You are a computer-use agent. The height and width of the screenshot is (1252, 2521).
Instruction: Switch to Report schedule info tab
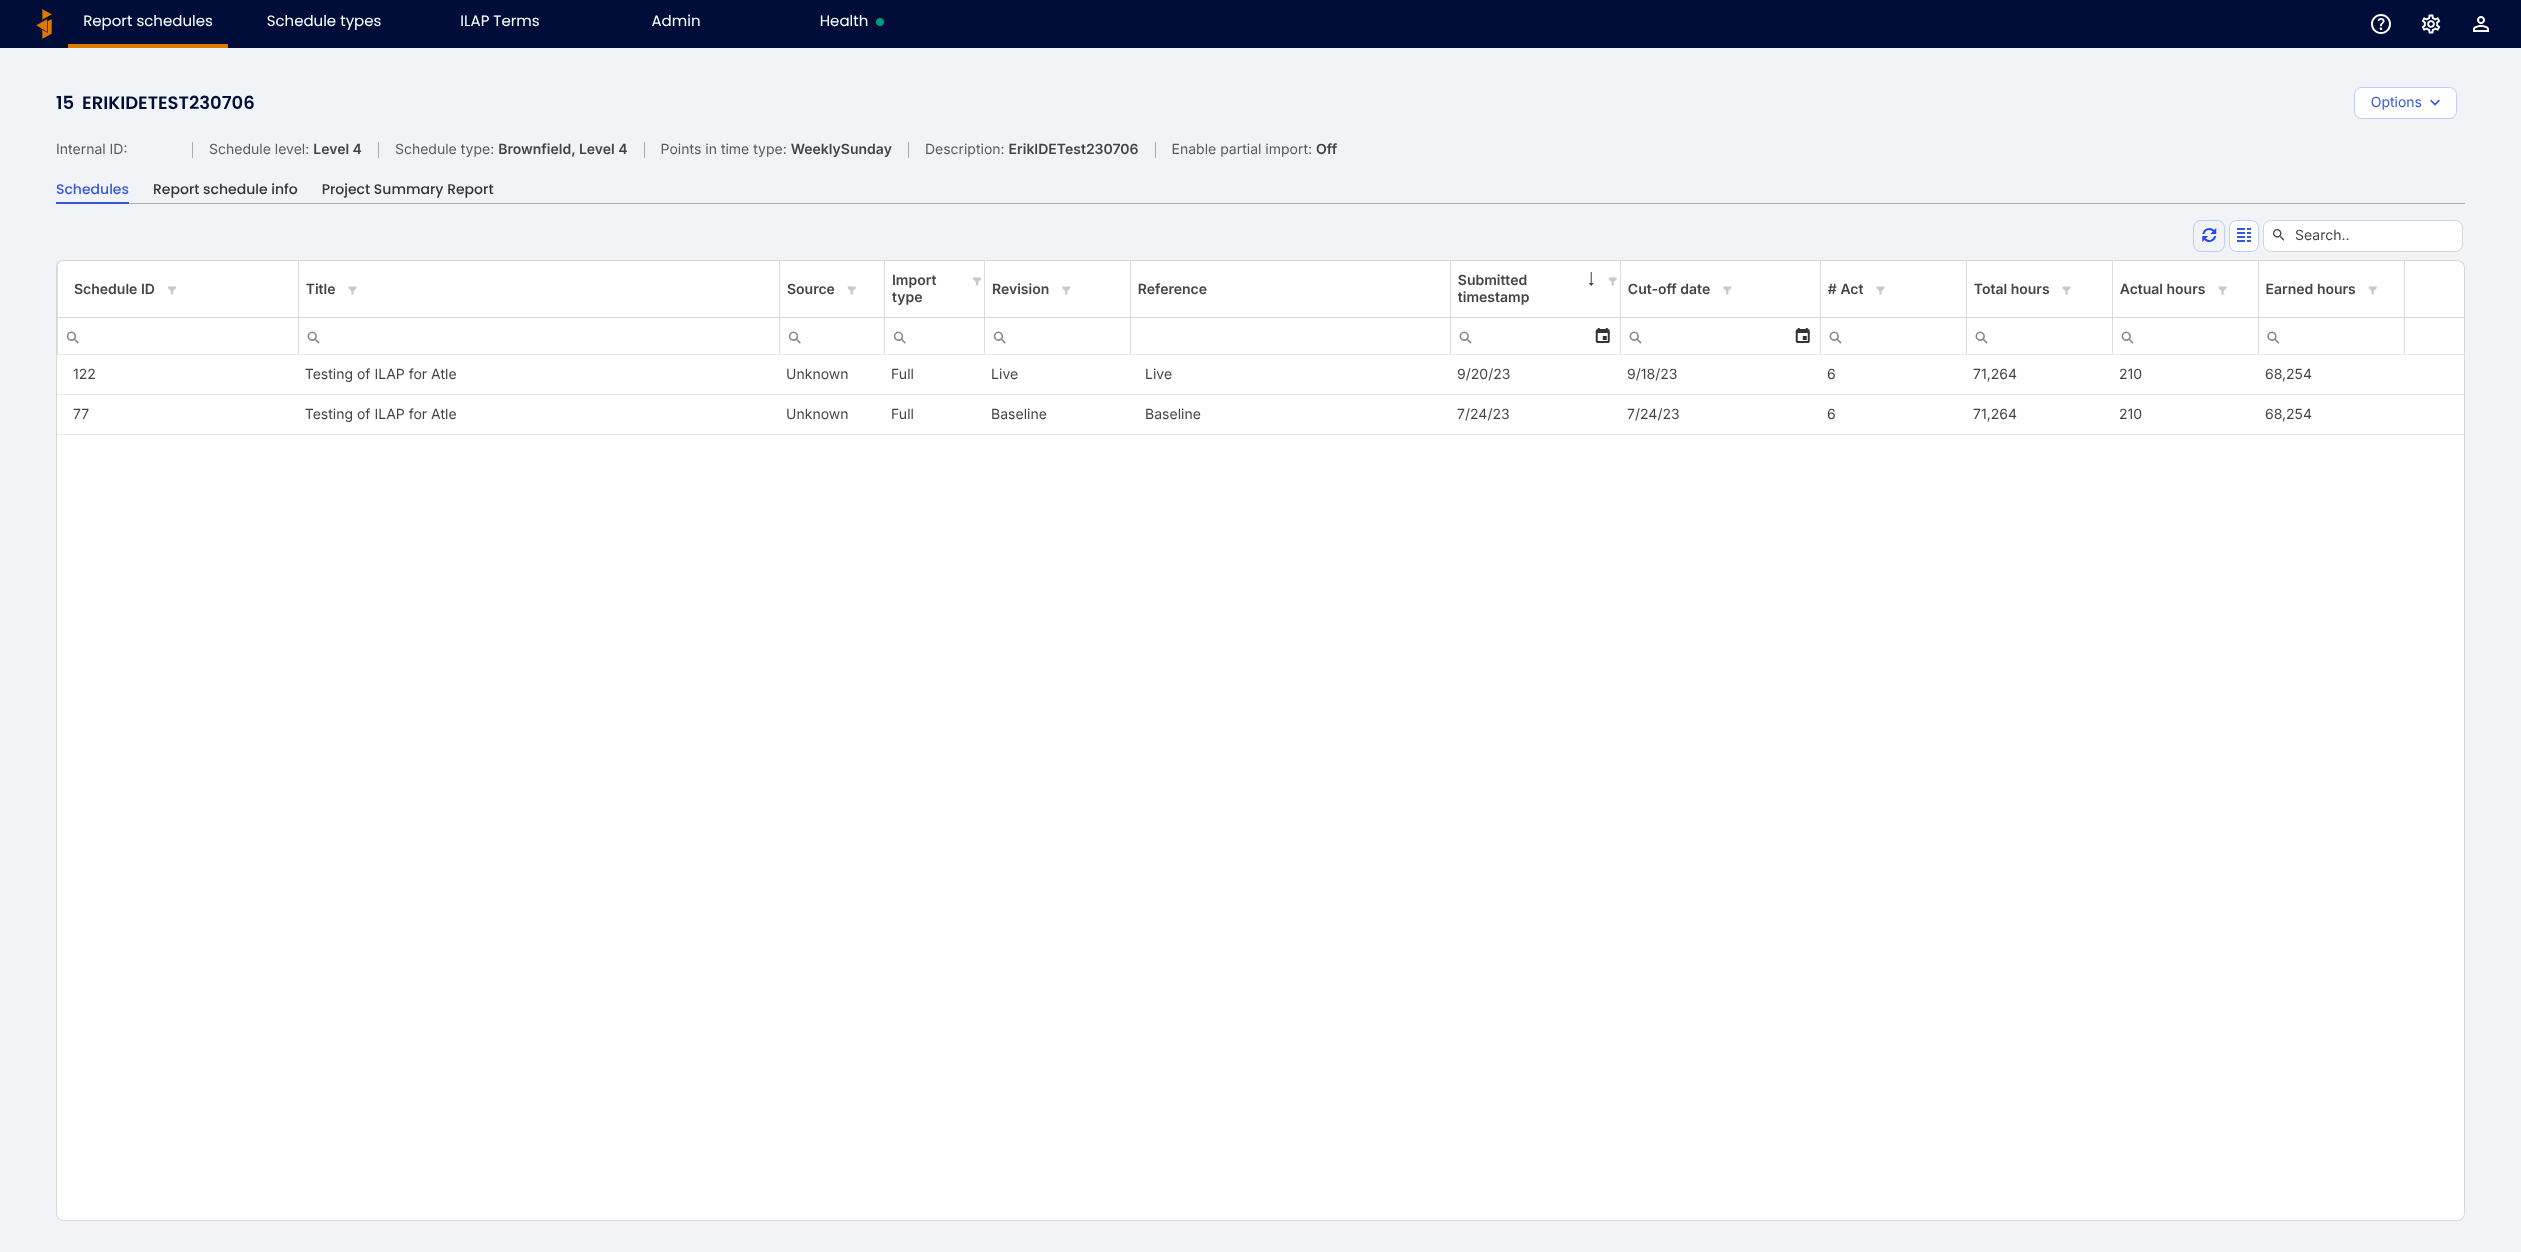tap(225, 189)
